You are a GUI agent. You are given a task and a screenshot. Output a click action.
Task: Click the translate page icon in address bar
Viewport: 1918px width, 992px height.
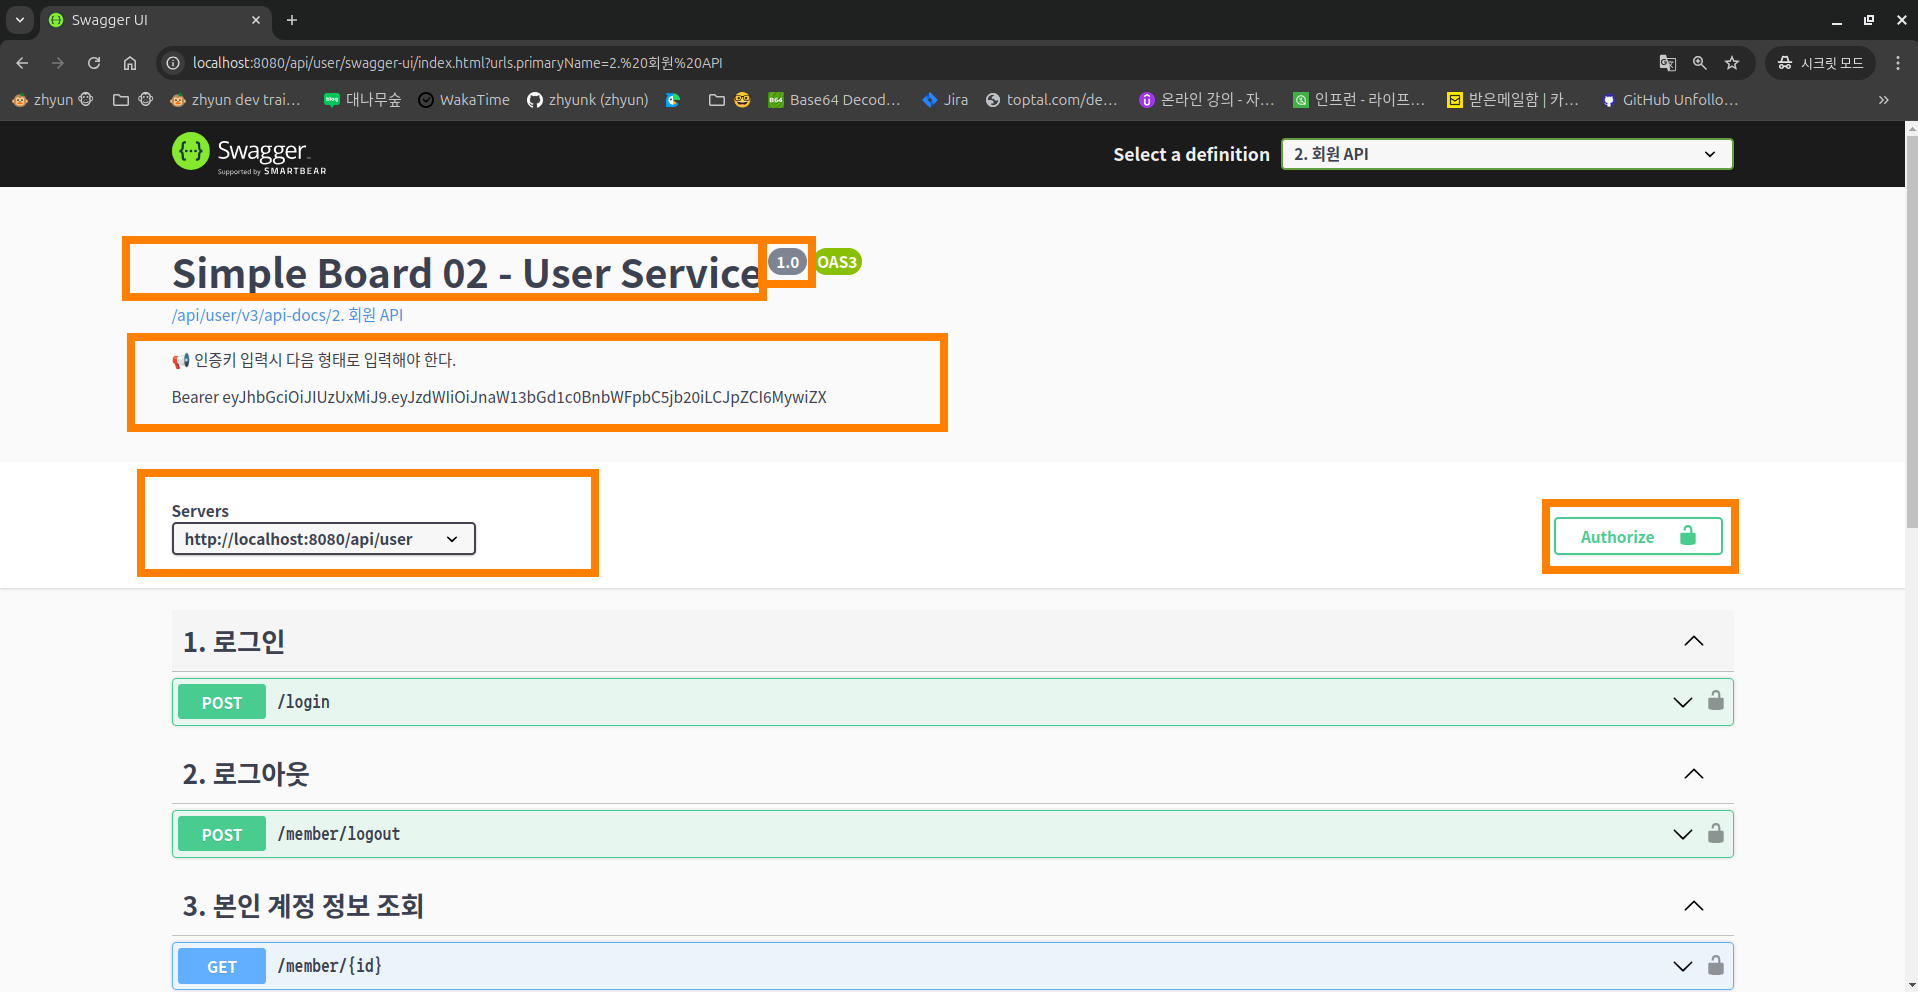[x=1667, y=63]
